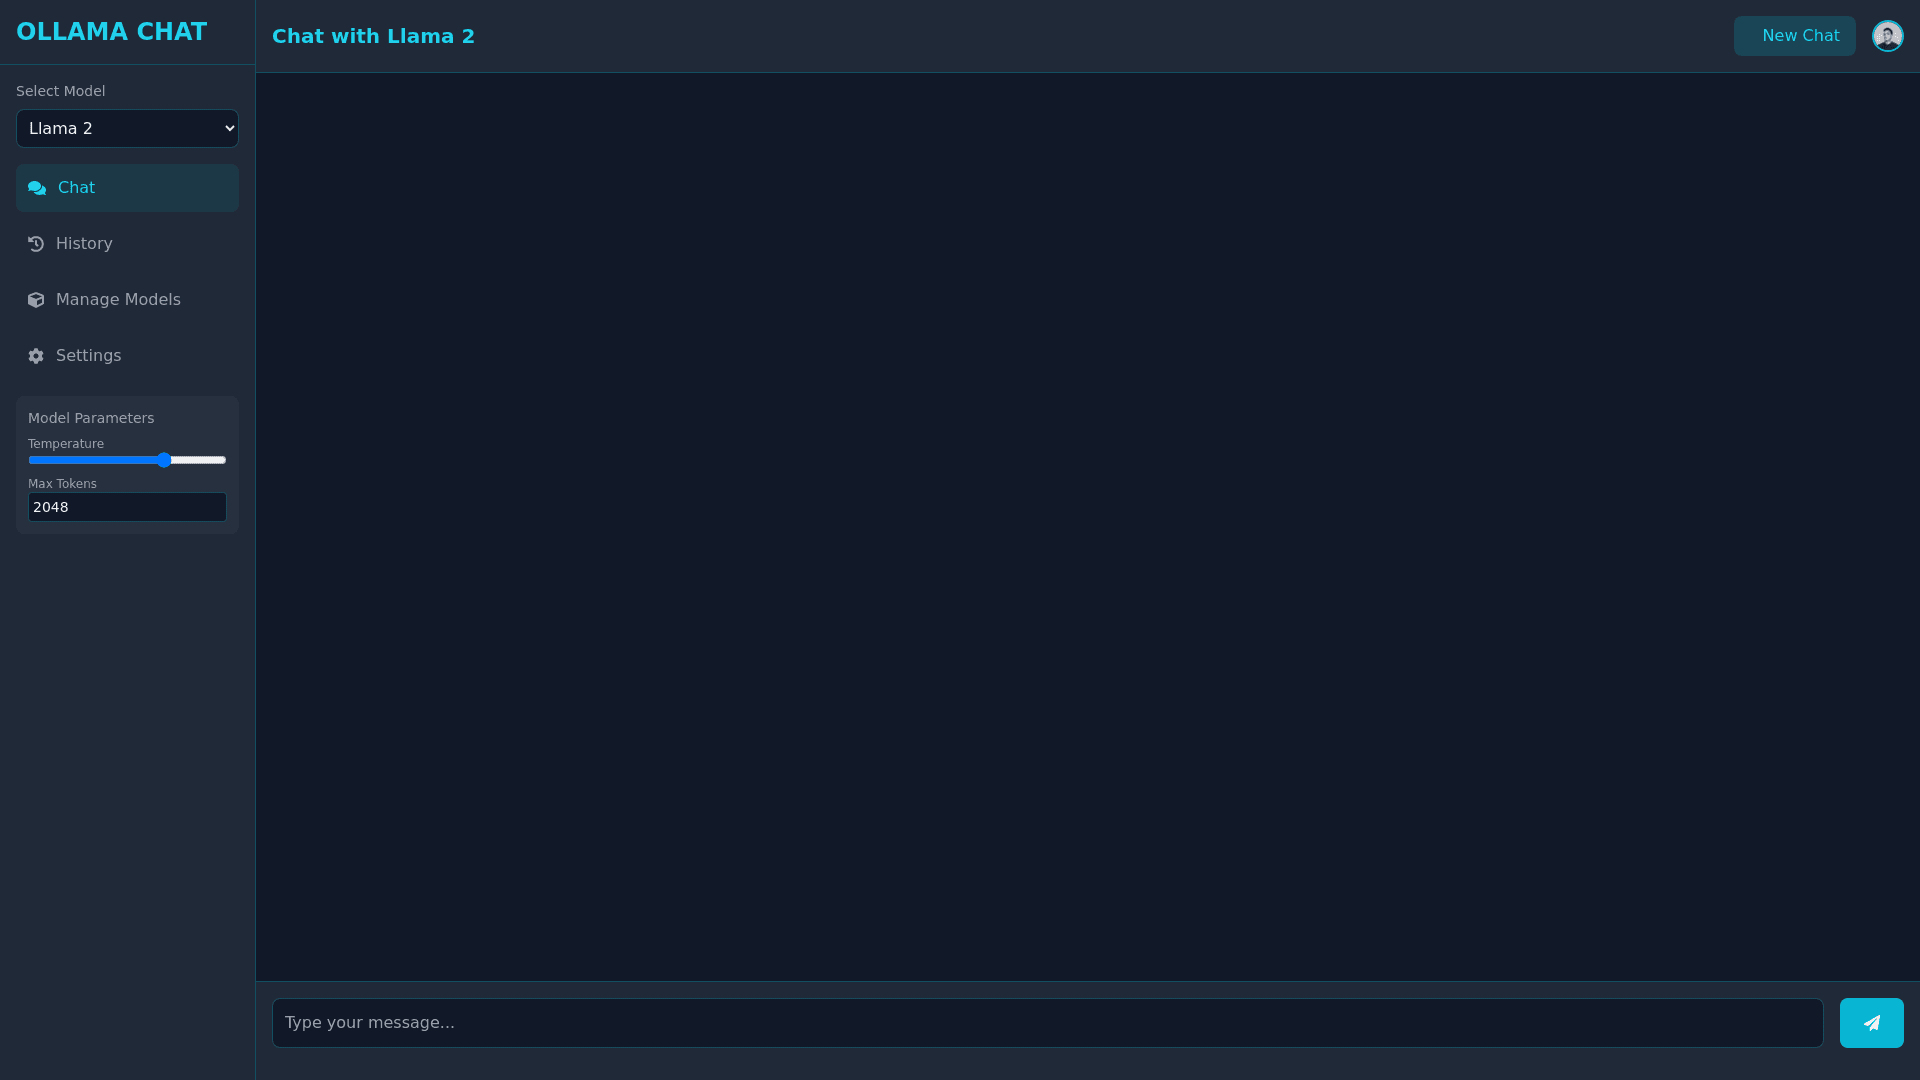Open the Settings menu entry
Image resolution: width=1920 pixels, height=1080 pixels.
coord(88,356)
